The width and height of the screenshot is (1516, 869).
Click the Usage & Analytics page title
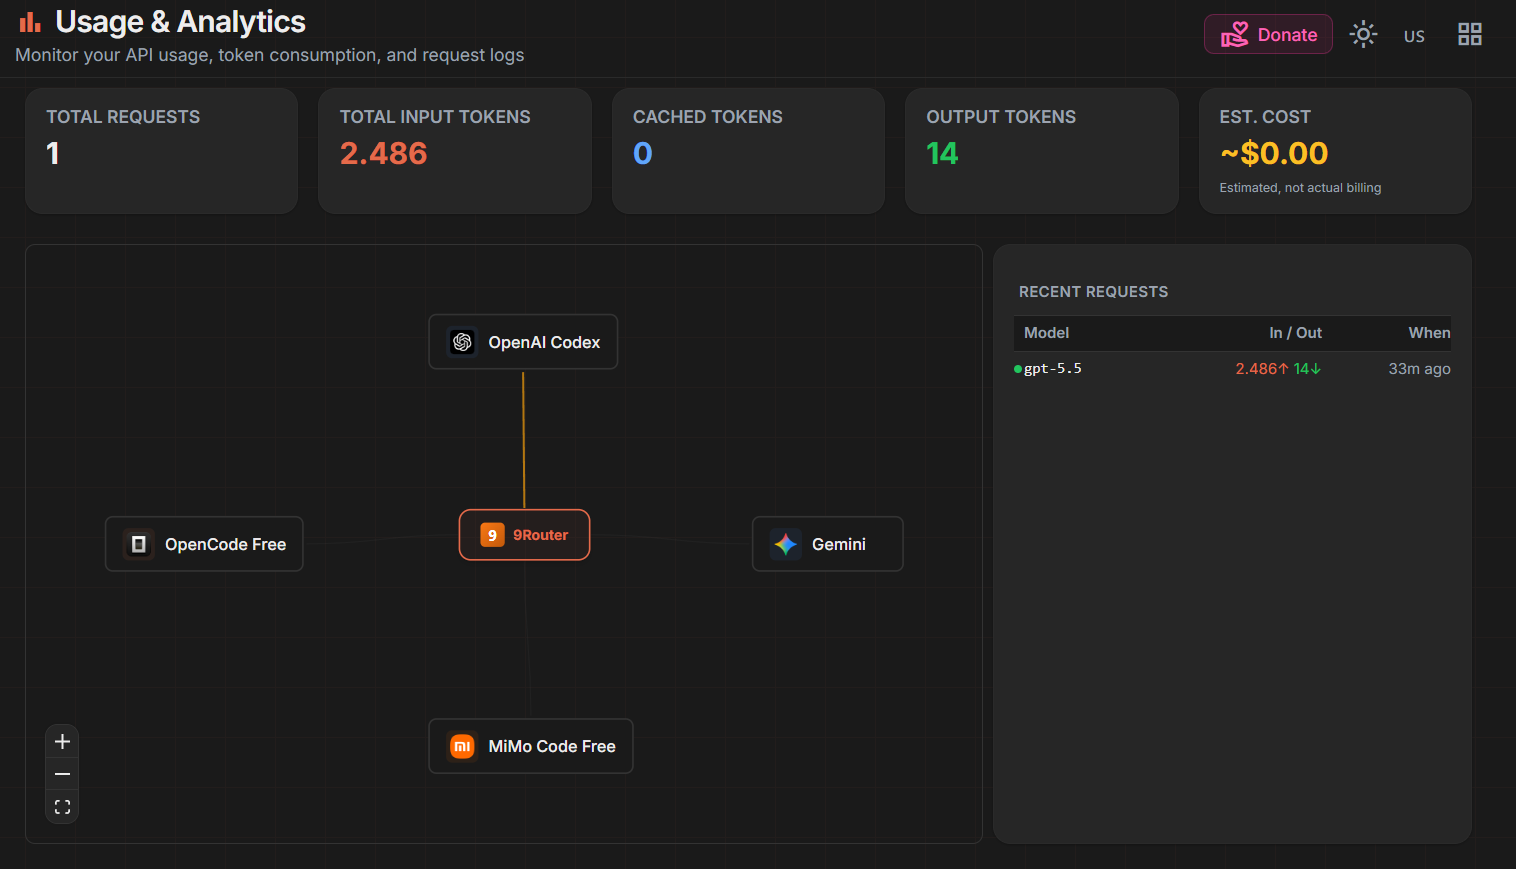pyautogui.click(x=181, y=22)
